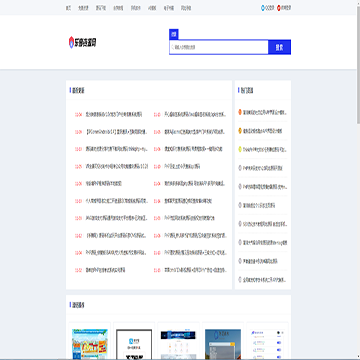
Task: Click the magnifier icon inside the search box
Action: coord(173,47)
